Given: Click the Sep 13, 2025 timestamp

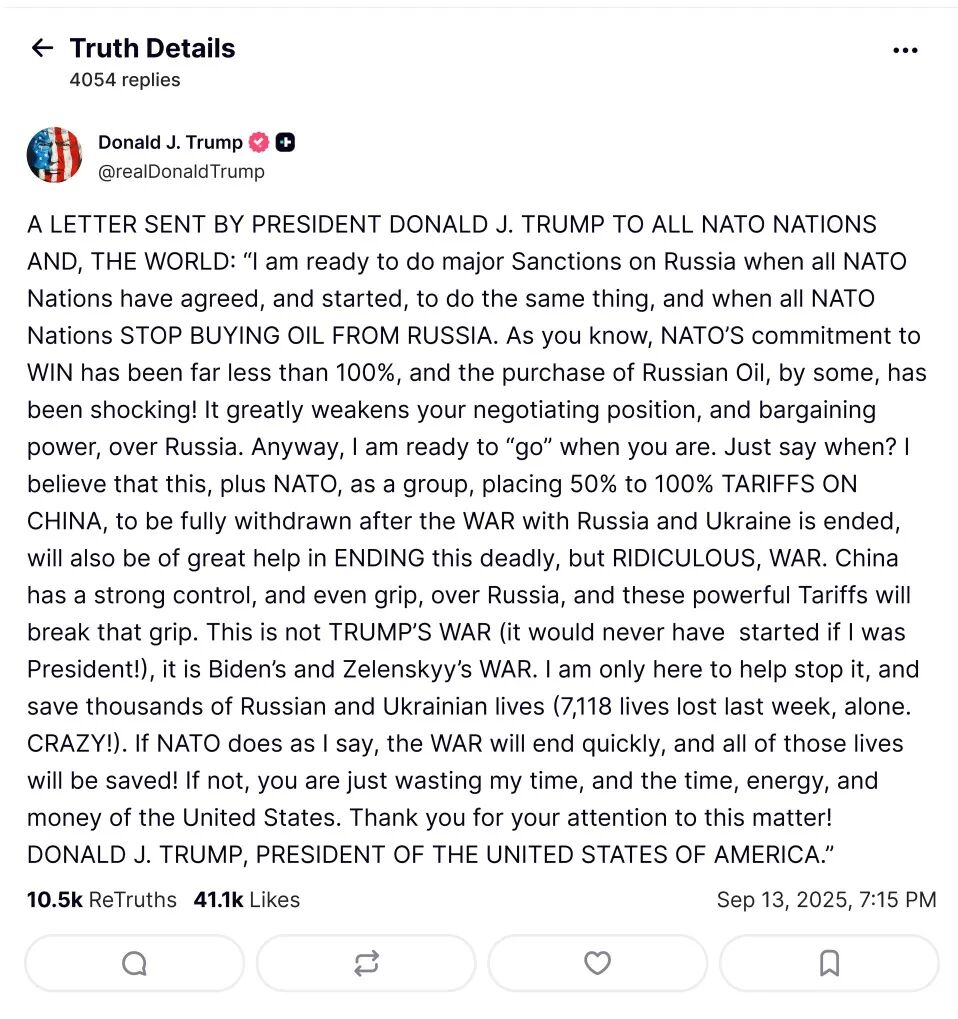Looking at the screenshot, I should click(x=826, y=900).
